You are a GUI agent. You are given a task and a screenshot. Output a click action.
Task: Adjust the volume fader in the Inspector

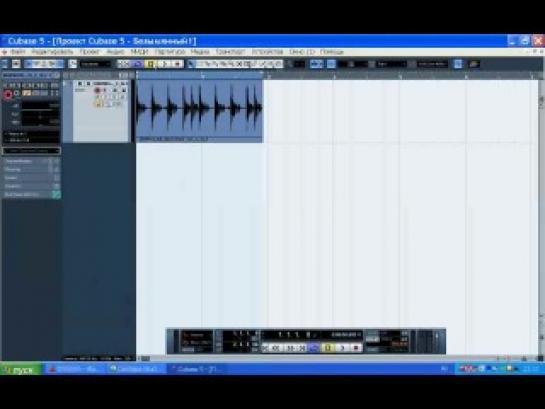(x=40, y=106)
